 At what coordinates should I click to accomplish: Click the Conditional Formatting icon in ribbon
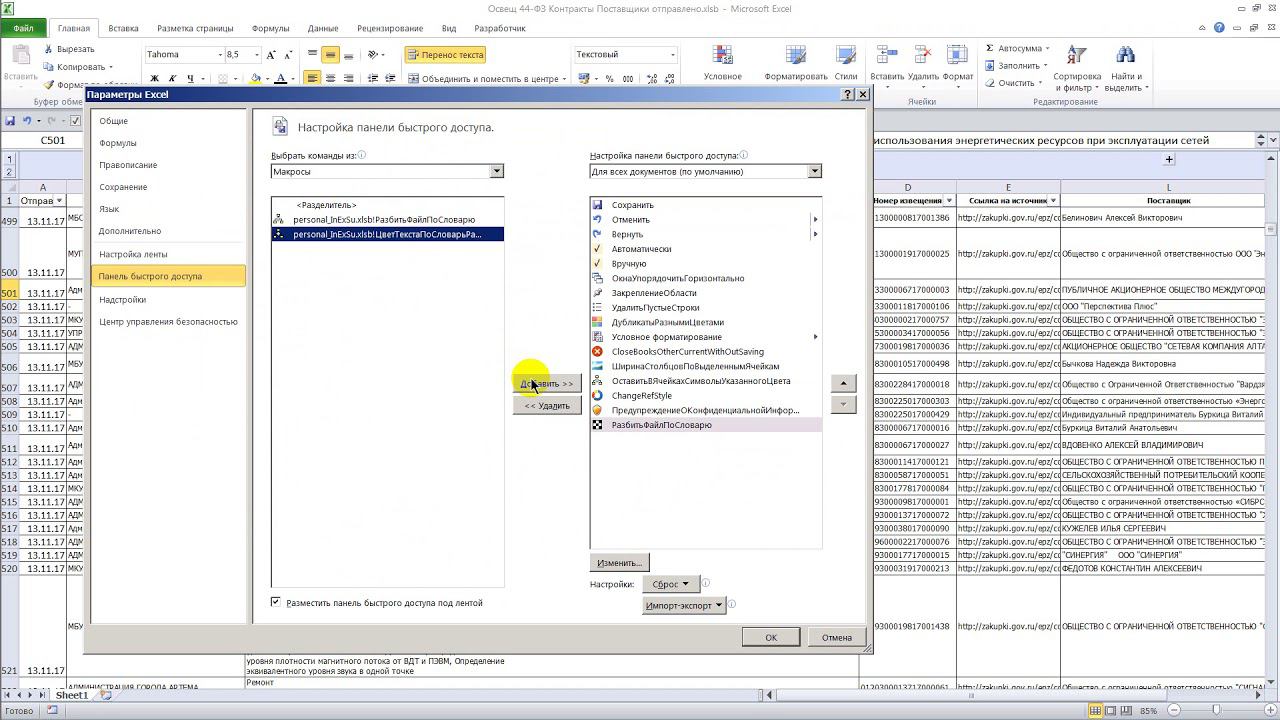click(722, 56)
